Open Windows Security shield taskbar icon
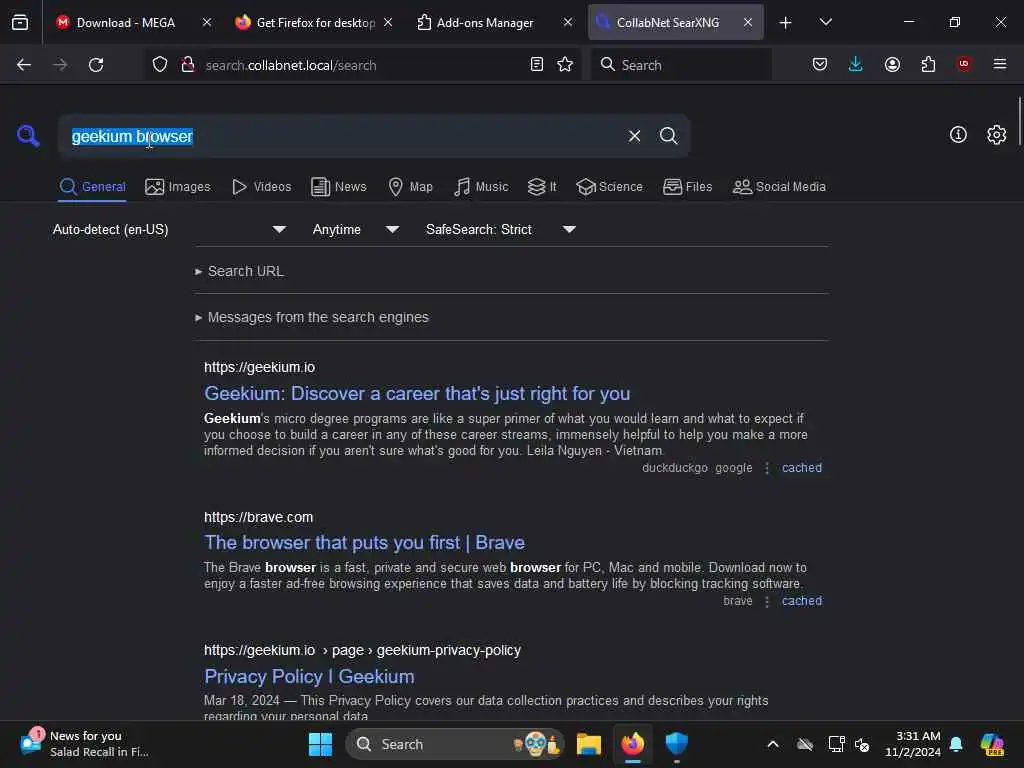Viewport: 1024px width, 768px height. pyautogui.click(x=677, y=744)
